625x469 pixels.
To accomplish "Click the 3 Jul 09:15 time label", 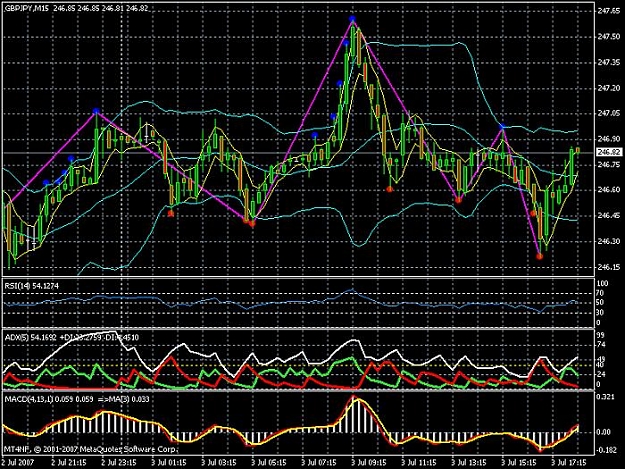I will click(x=369, y=463).
